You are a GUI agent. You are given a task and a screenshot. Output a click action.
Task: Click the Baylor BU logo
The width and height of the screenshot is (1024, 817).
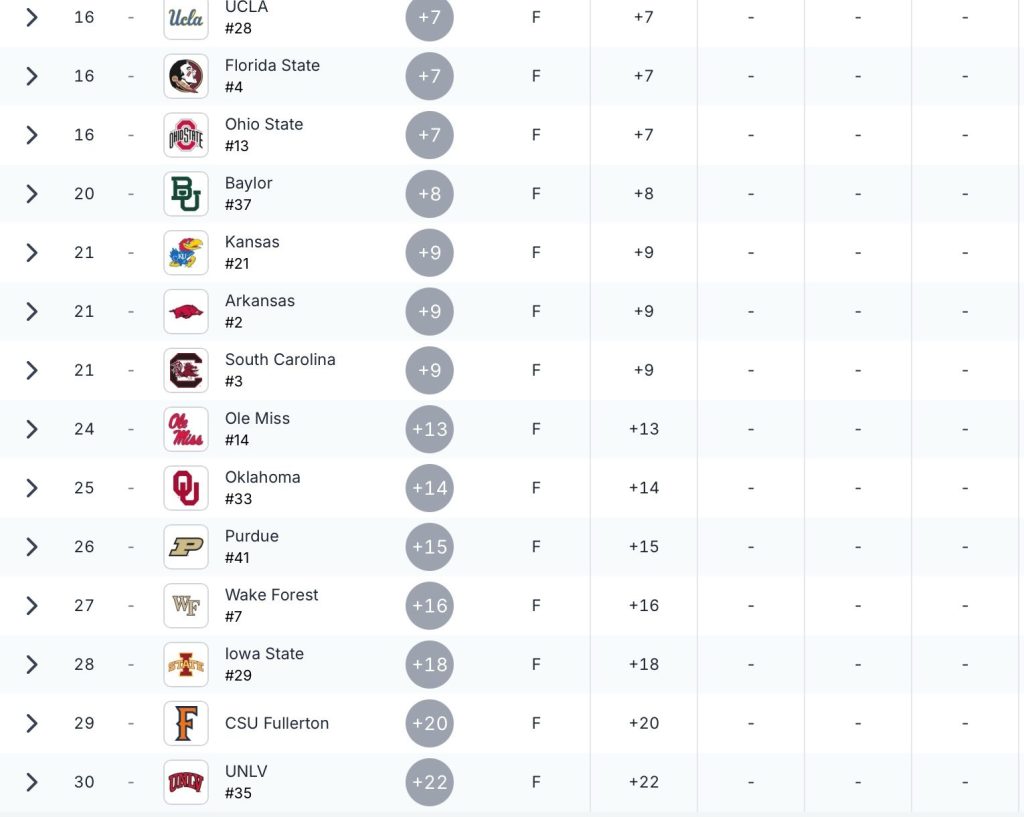[186, 194]
